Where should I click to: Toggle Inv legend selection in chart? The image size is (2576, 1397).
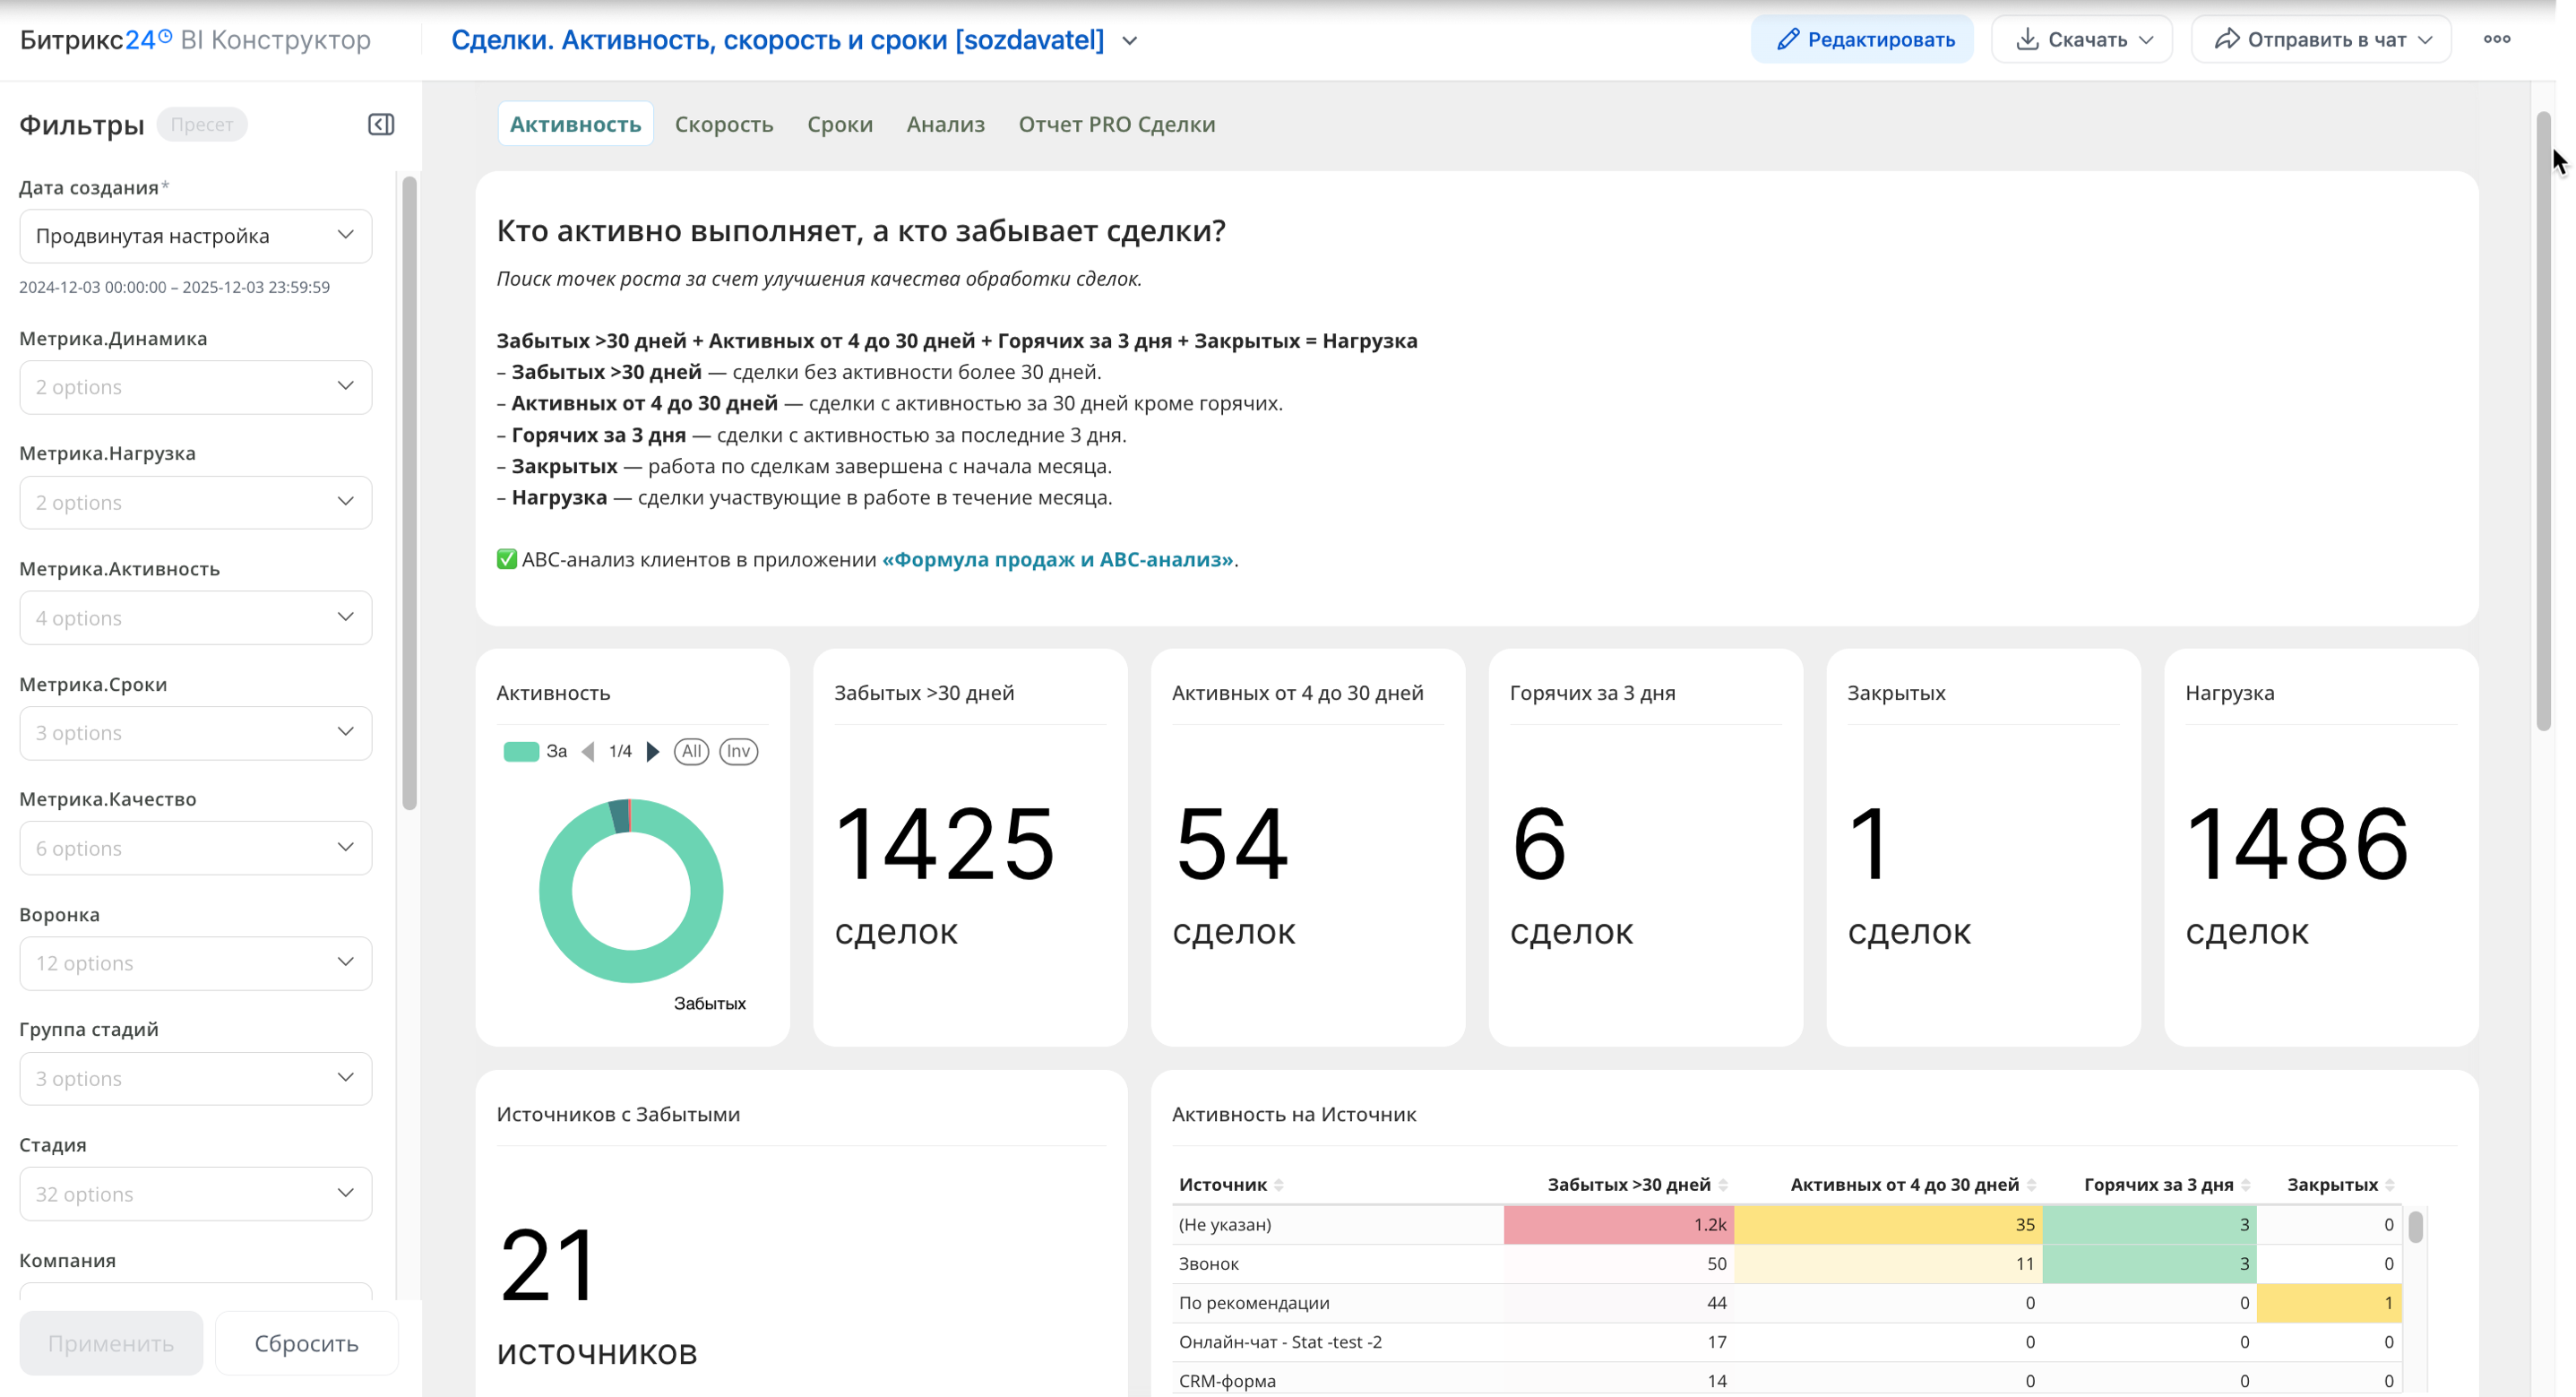click(738, 751)
